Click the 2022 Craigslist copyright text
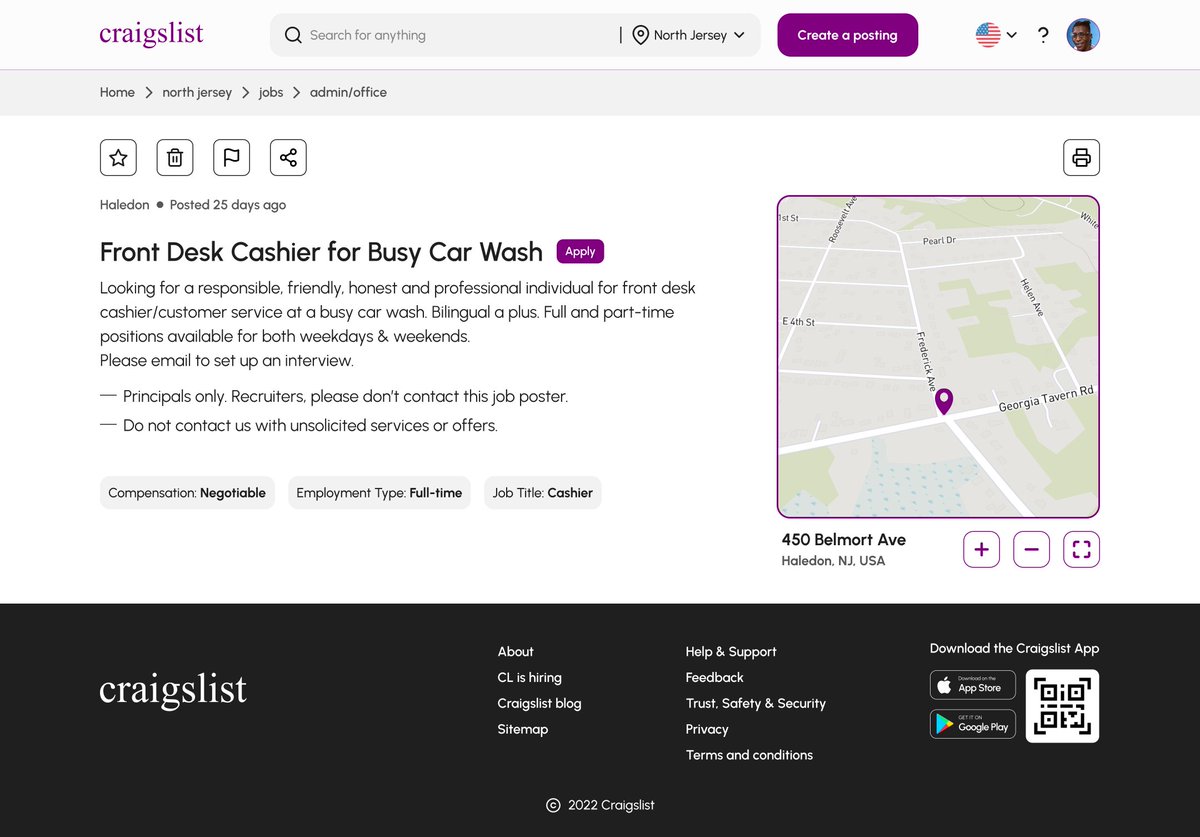Image resolution: width=1200 pixels, height=837 pixels. click(611, 805)
